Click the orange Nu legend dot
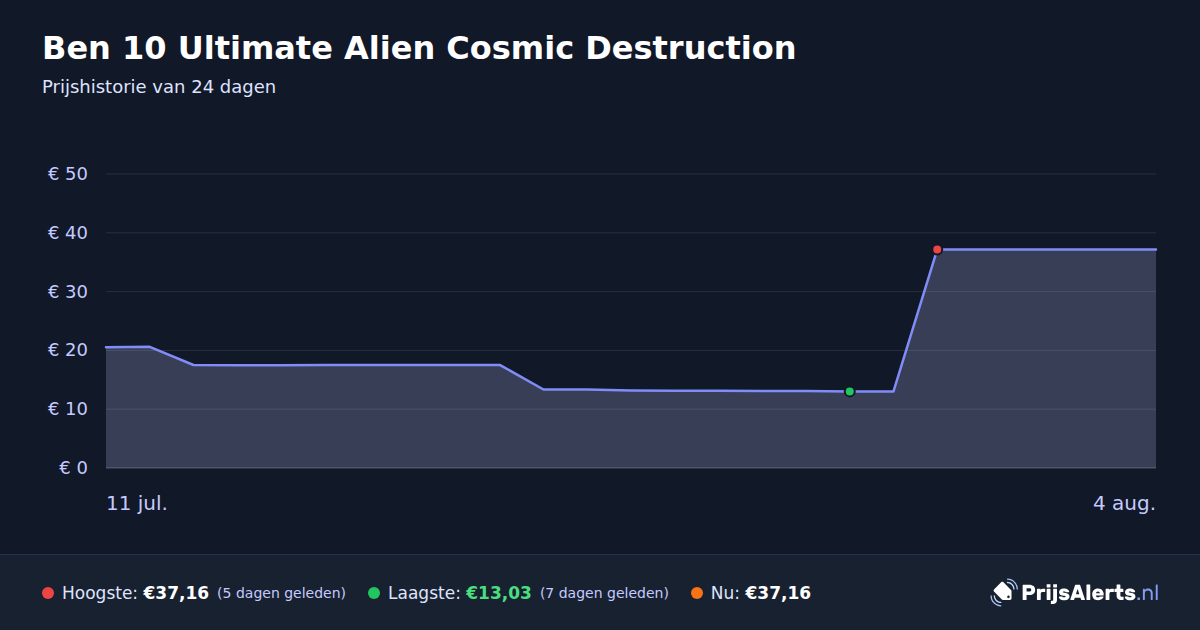The height and width of the screenshot is (630, 1200). [697, 593]
